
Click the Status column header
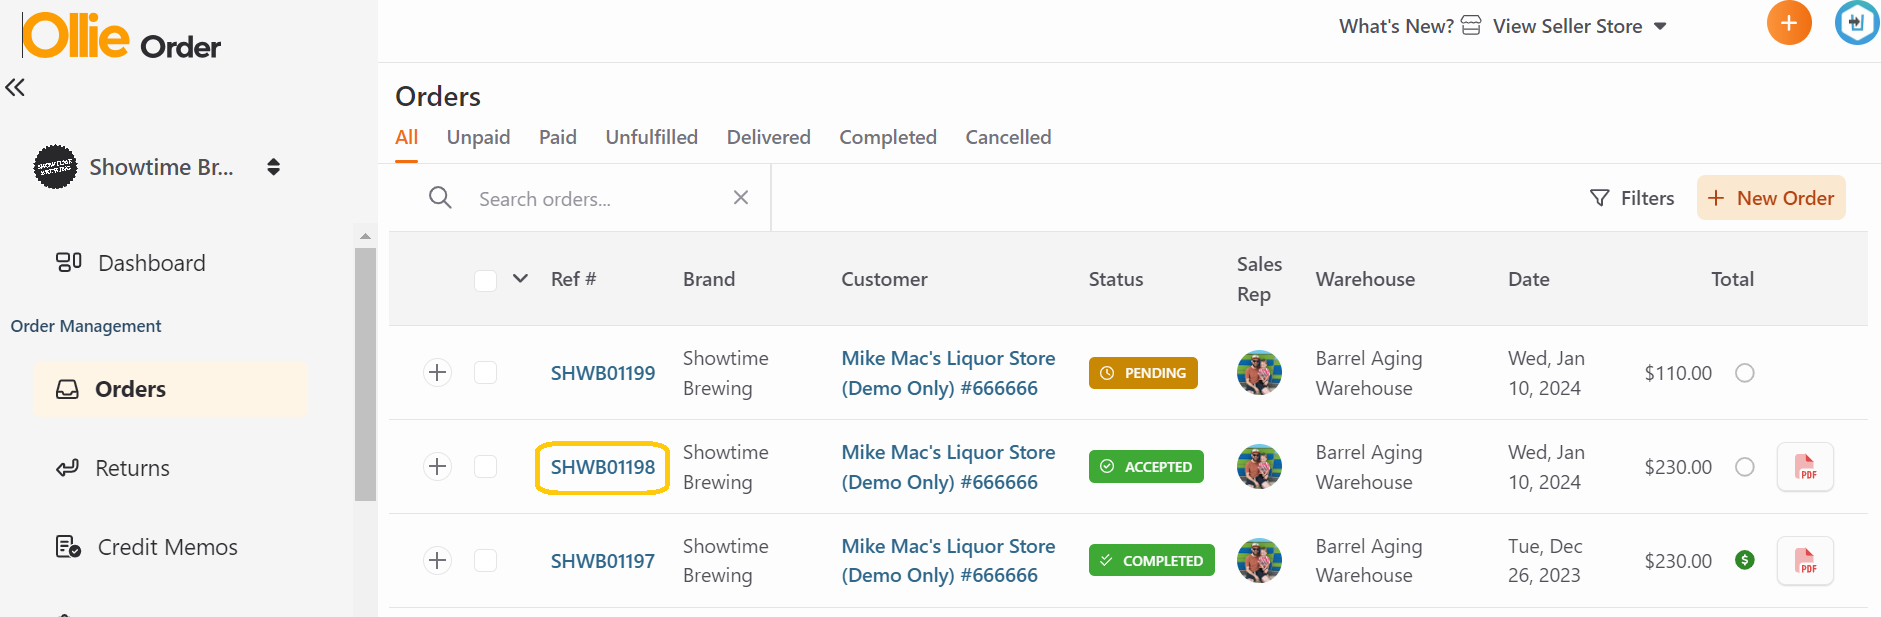pyautogui.click(x=1116, y=279)
